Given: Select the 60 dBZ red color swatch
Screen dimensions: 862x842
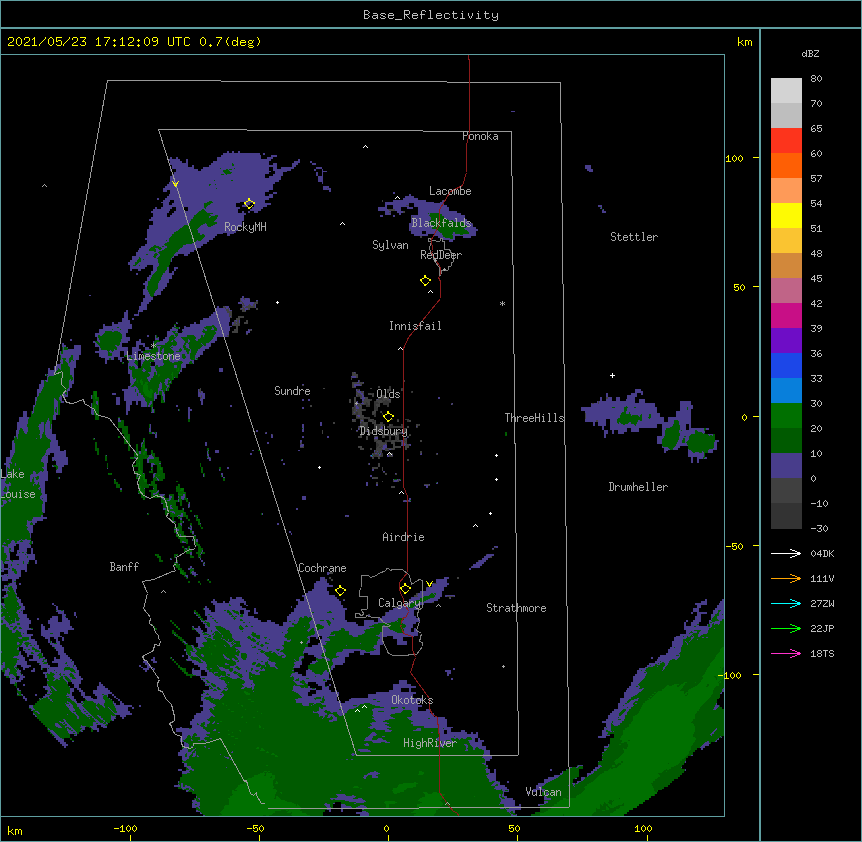Looking at the screenshot, I should 786,140.
